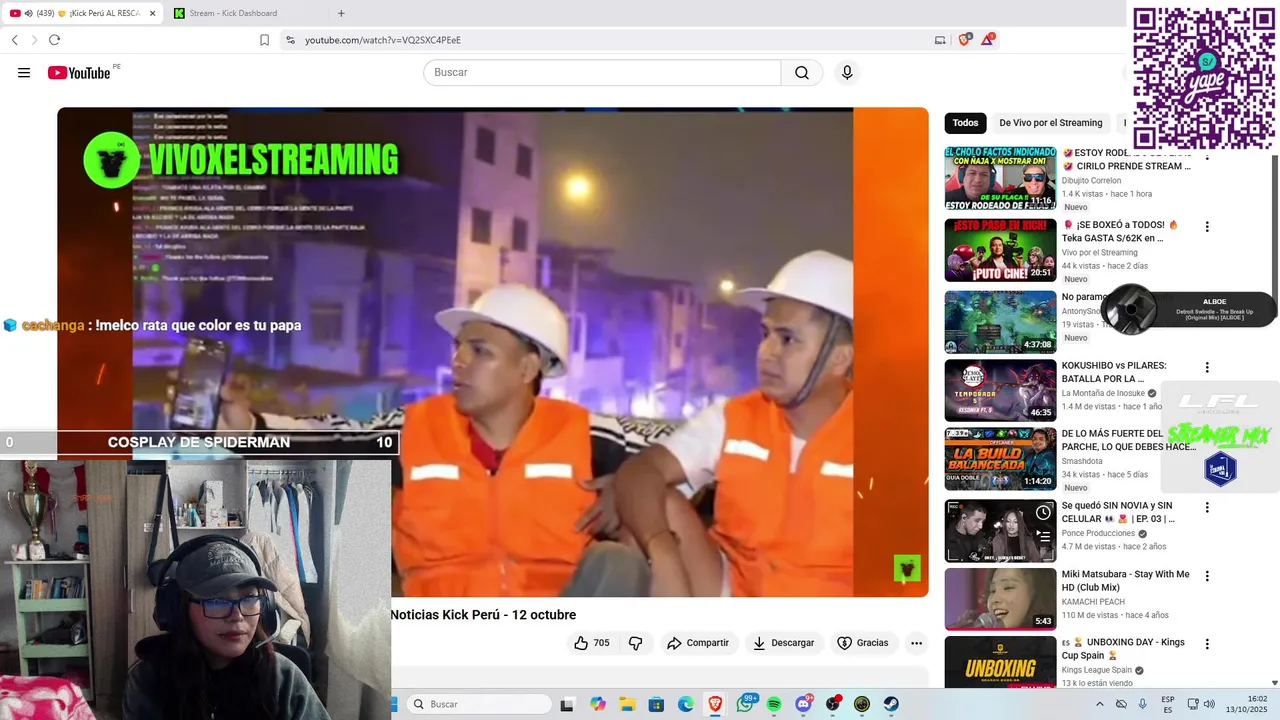Close the Kick Perú YouTube tab
This screenshot has height=720, width=1280.
point(152,13)
